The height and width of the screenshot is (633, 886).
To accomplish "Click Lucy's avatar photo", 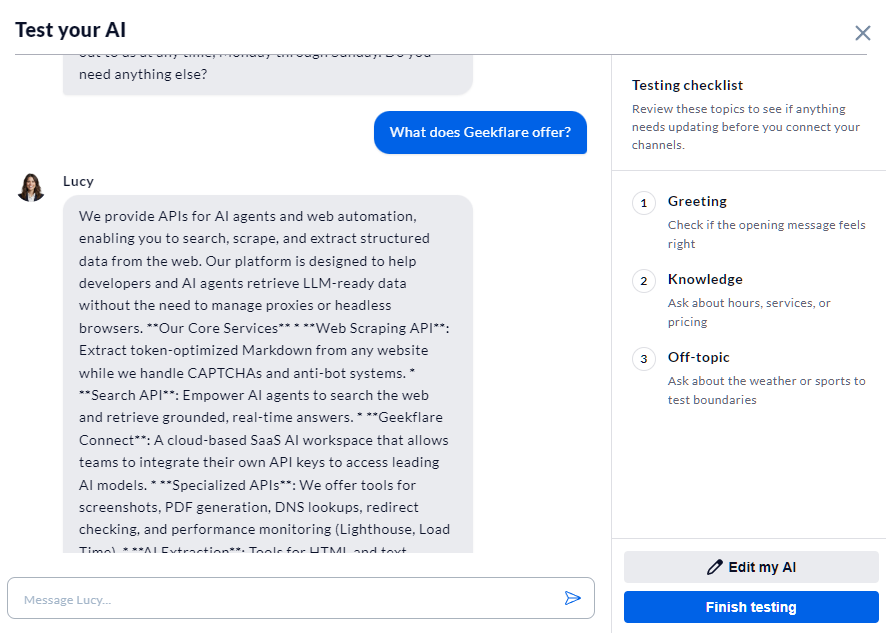I will [x=31, y=188].
